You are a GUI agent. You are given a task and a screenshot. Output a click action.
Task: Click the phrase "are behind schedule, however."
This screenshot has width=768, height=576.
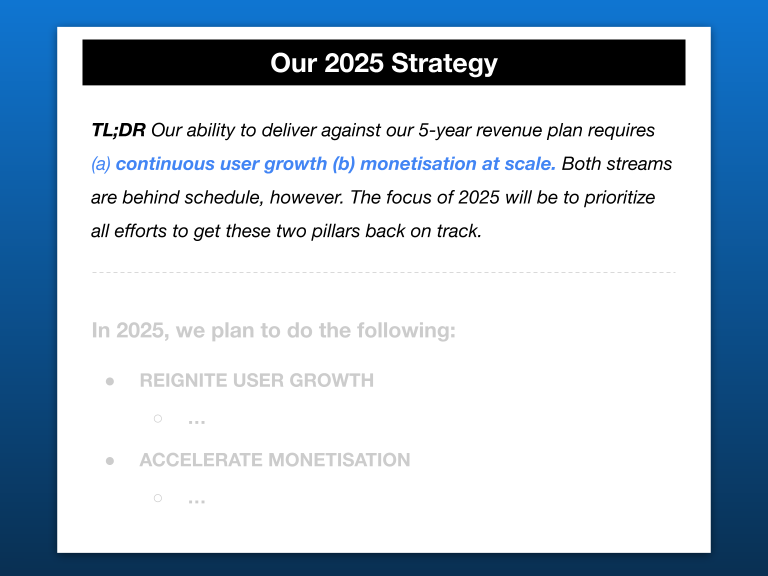[218, 197]
